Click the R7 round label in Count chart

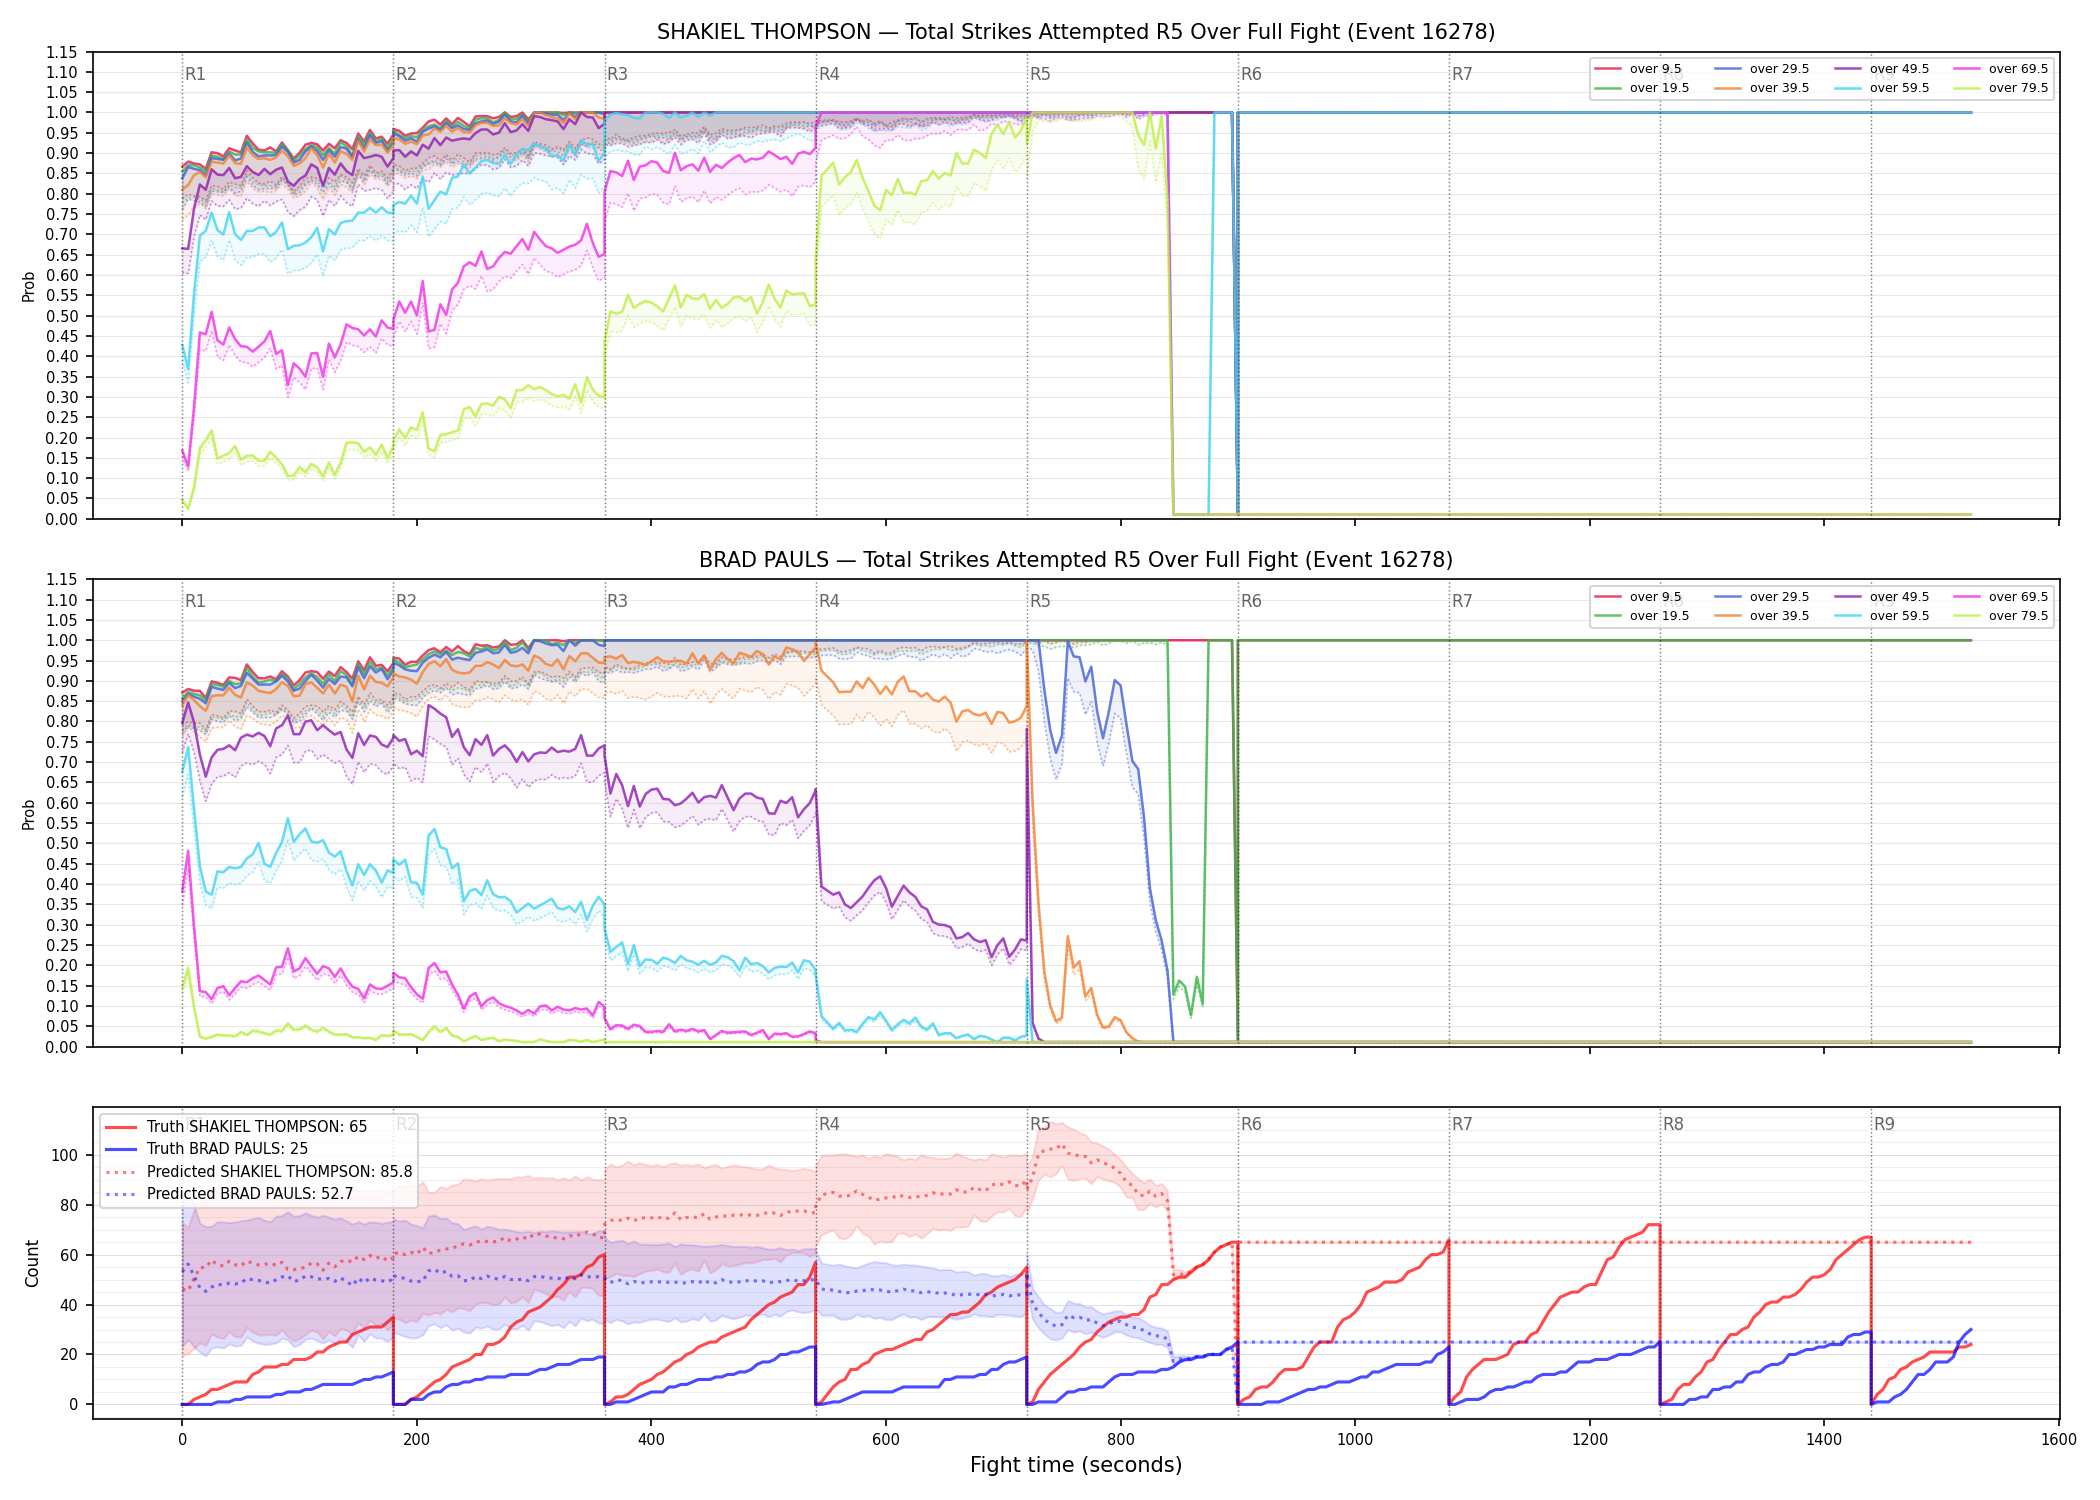click(x=1462, y=1124)
